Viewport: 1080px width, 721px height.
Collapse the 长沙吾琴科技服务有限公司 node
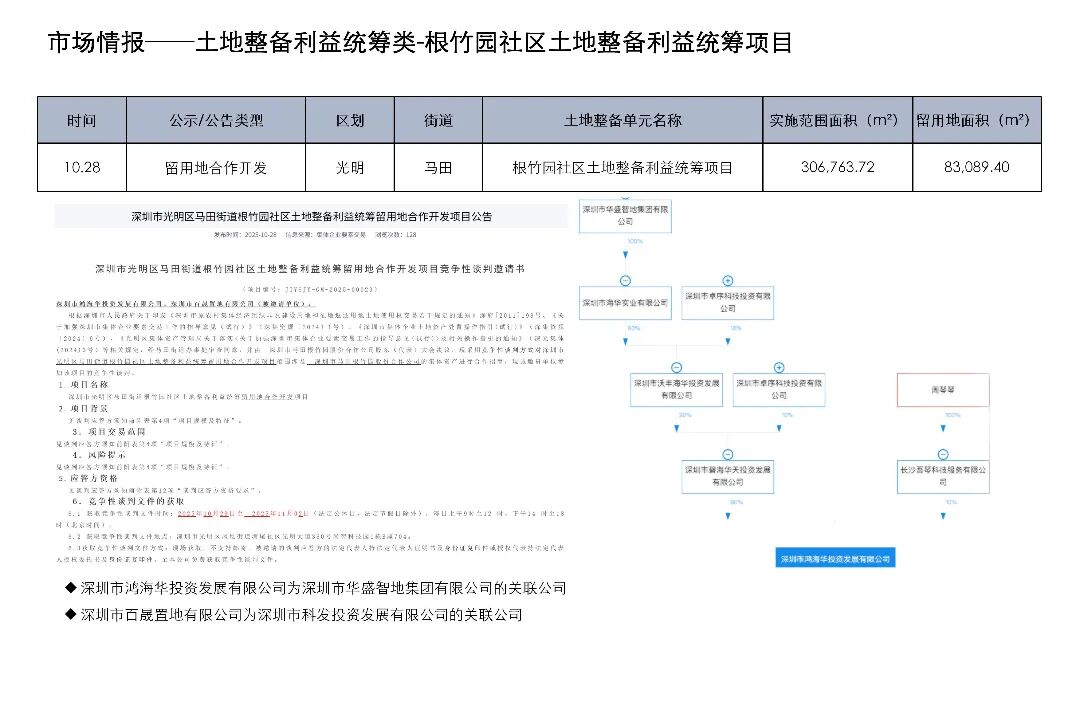coord(942,453)
